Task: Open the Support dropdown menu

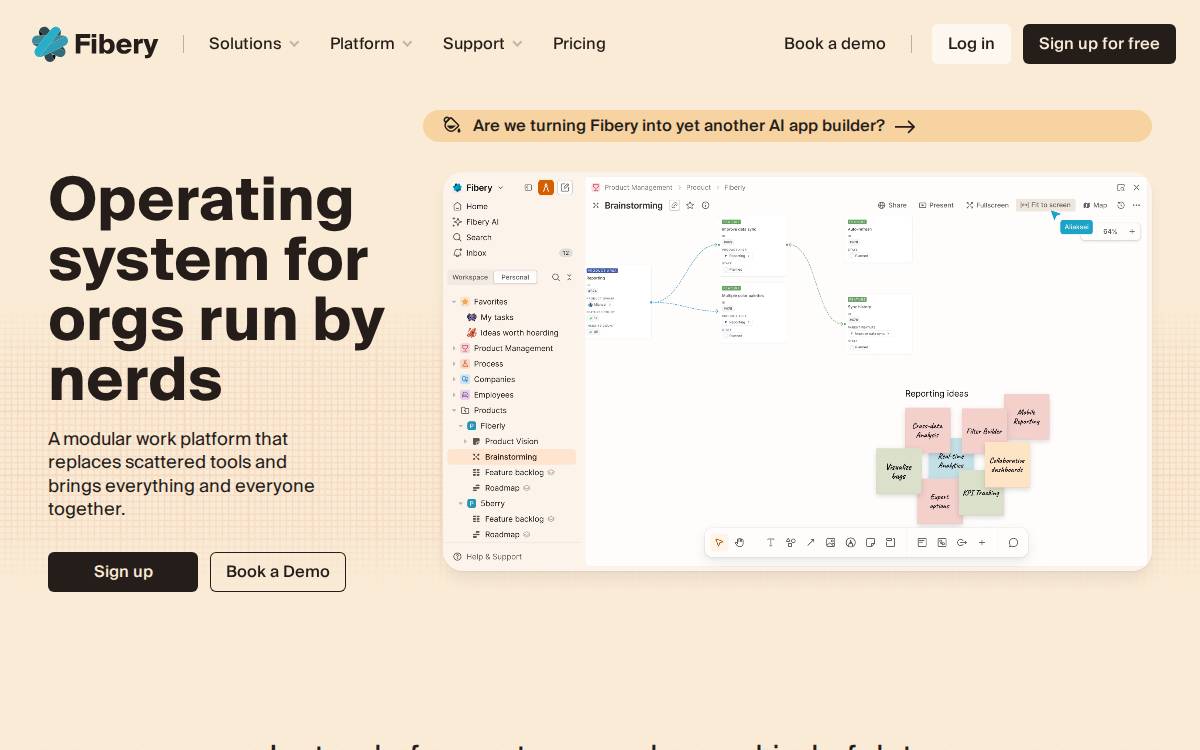Action: pos(483,44)
